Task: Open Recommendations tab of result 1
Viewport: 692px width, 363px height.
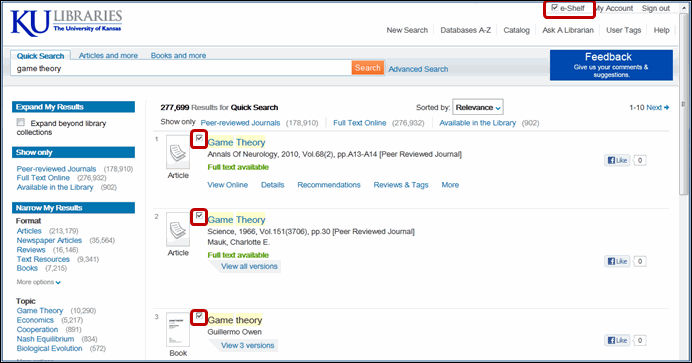Action: (329, 185)
